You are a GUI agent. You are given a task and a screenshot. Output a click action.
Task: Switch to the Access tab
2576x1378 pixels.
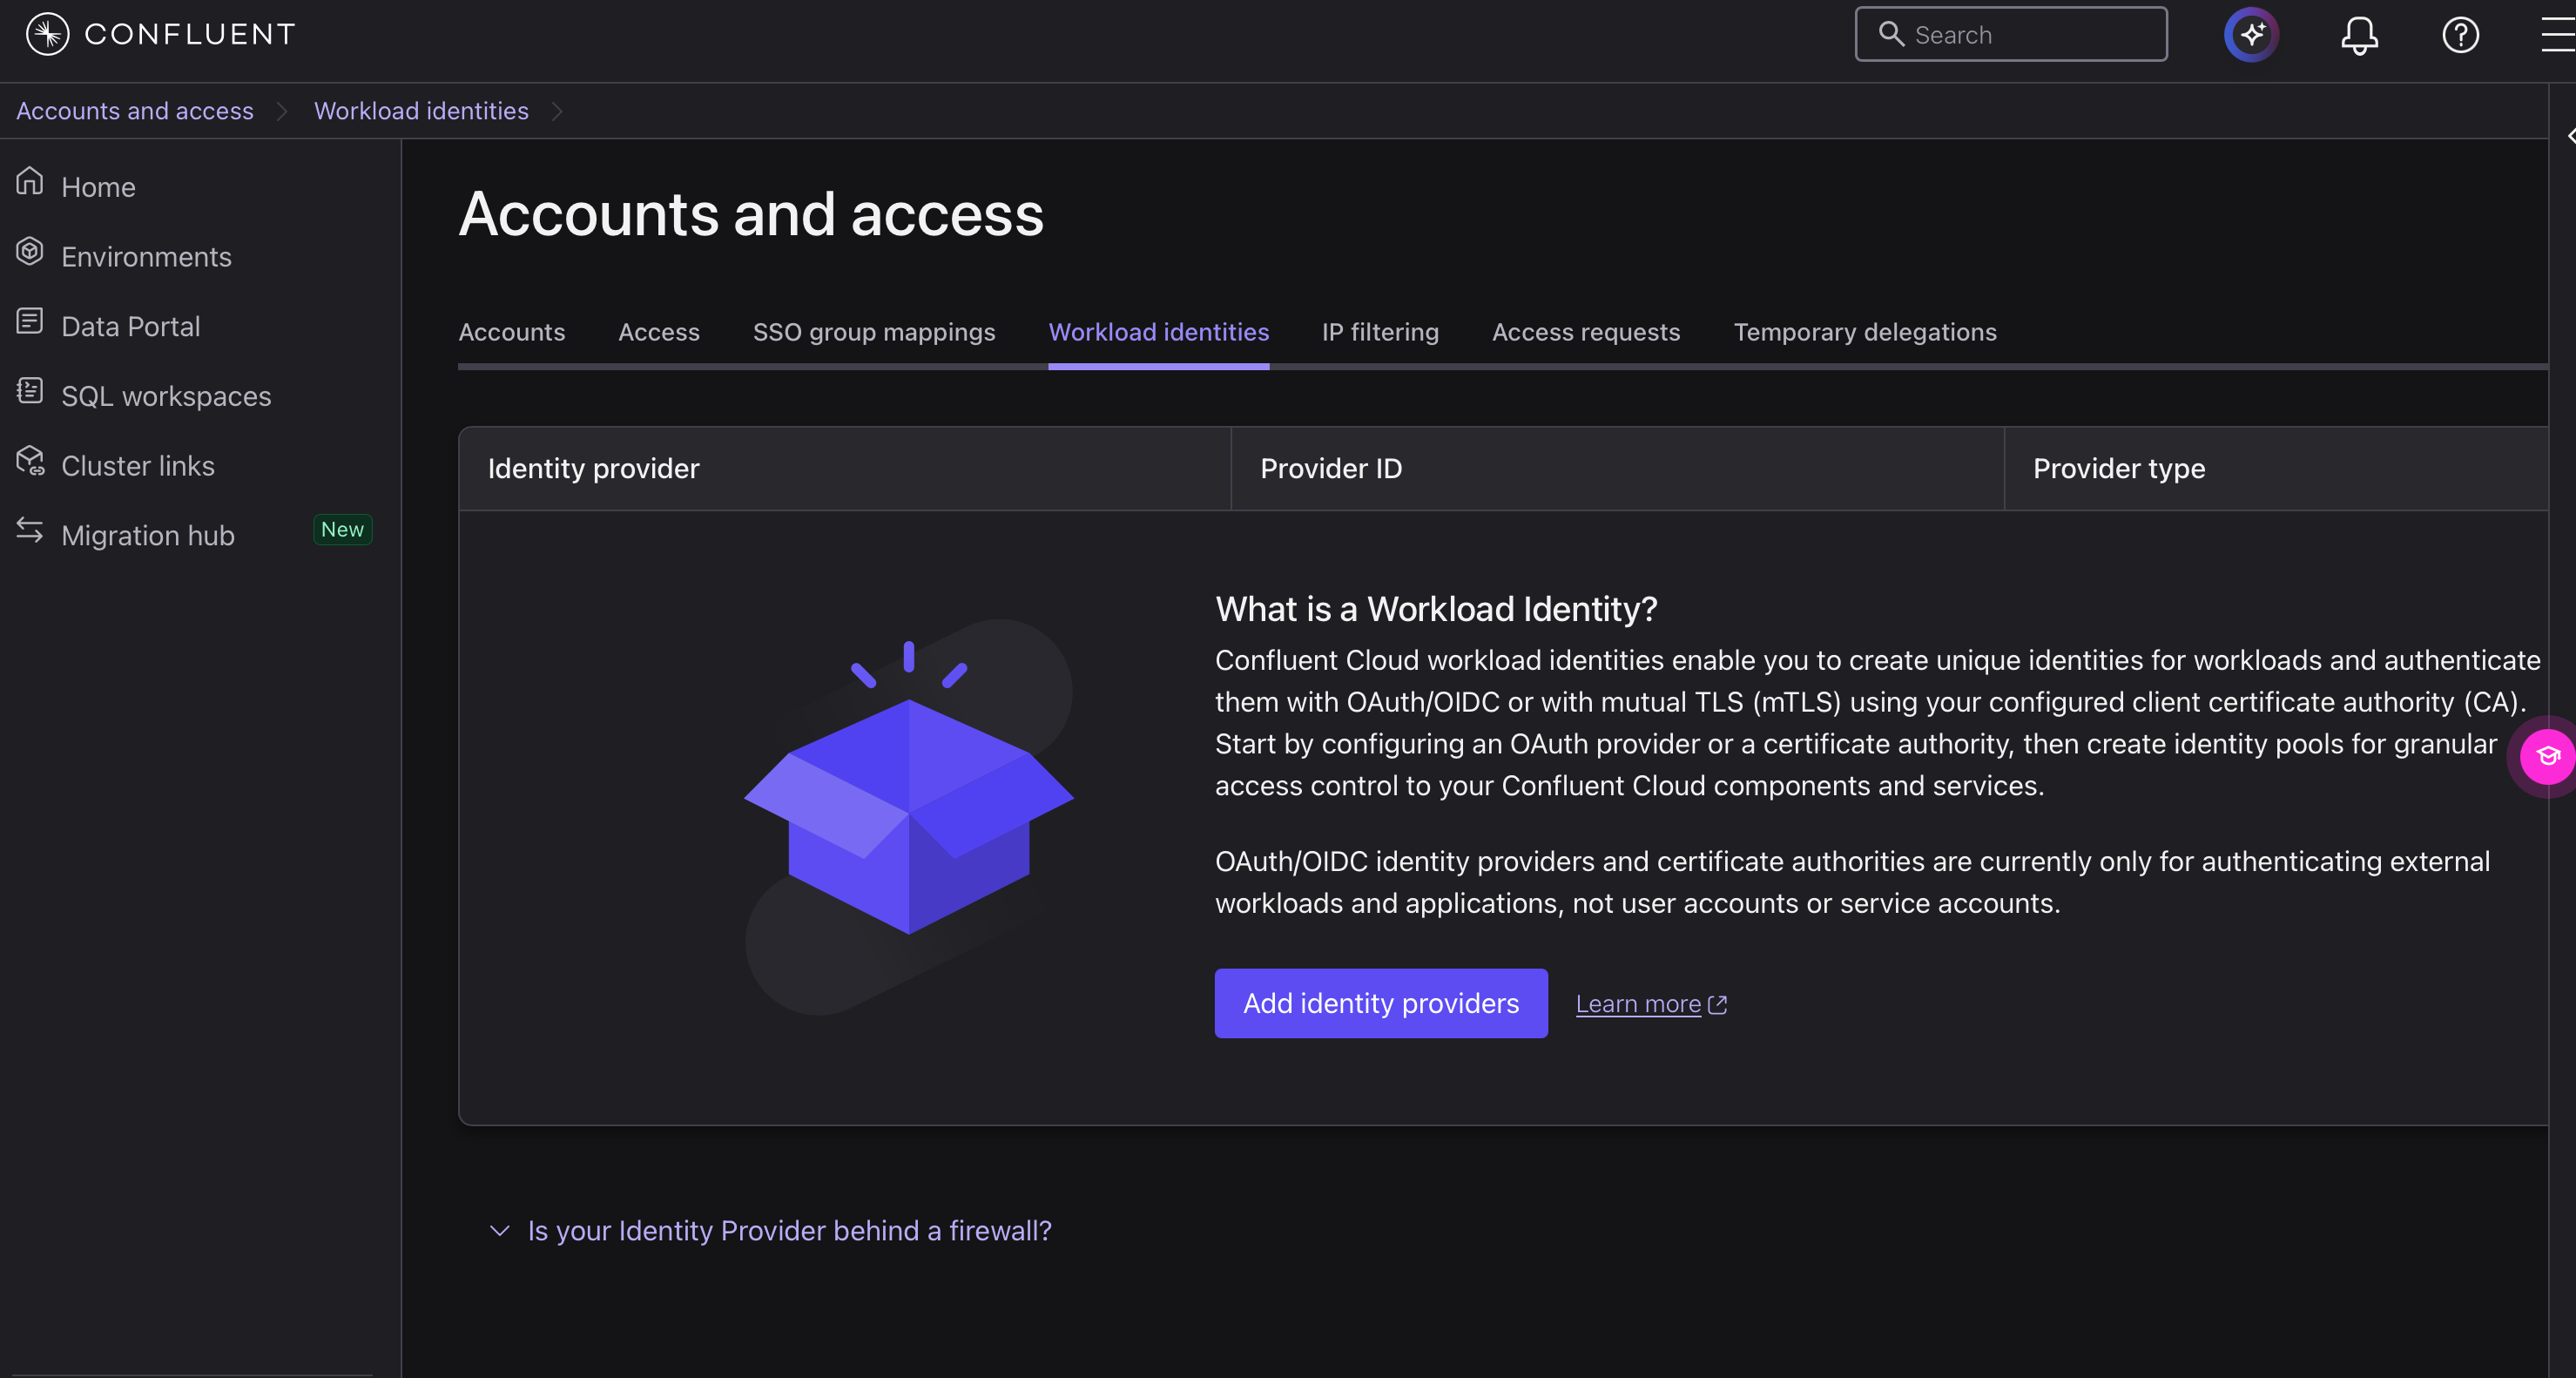[659, 332]
